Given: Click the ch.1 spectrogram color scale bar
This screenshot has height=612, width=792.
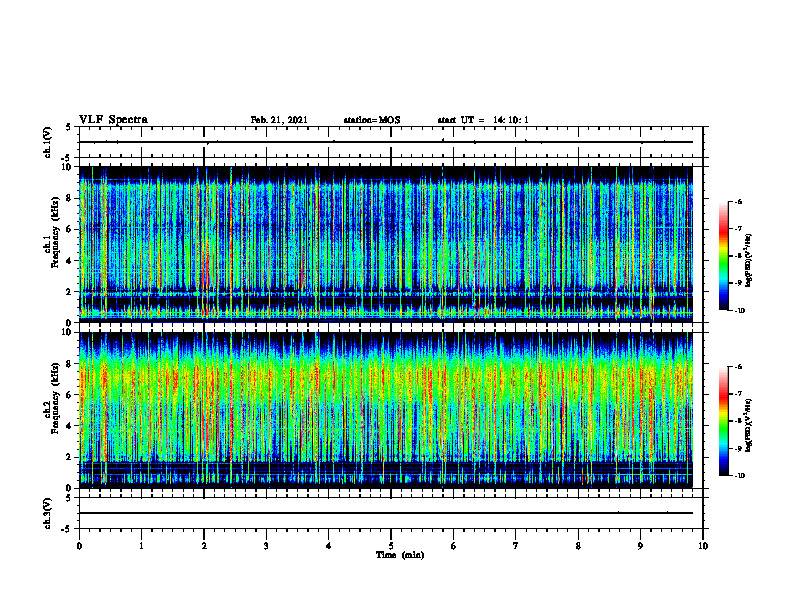Looking at the screenshot, I should (723, 256).
